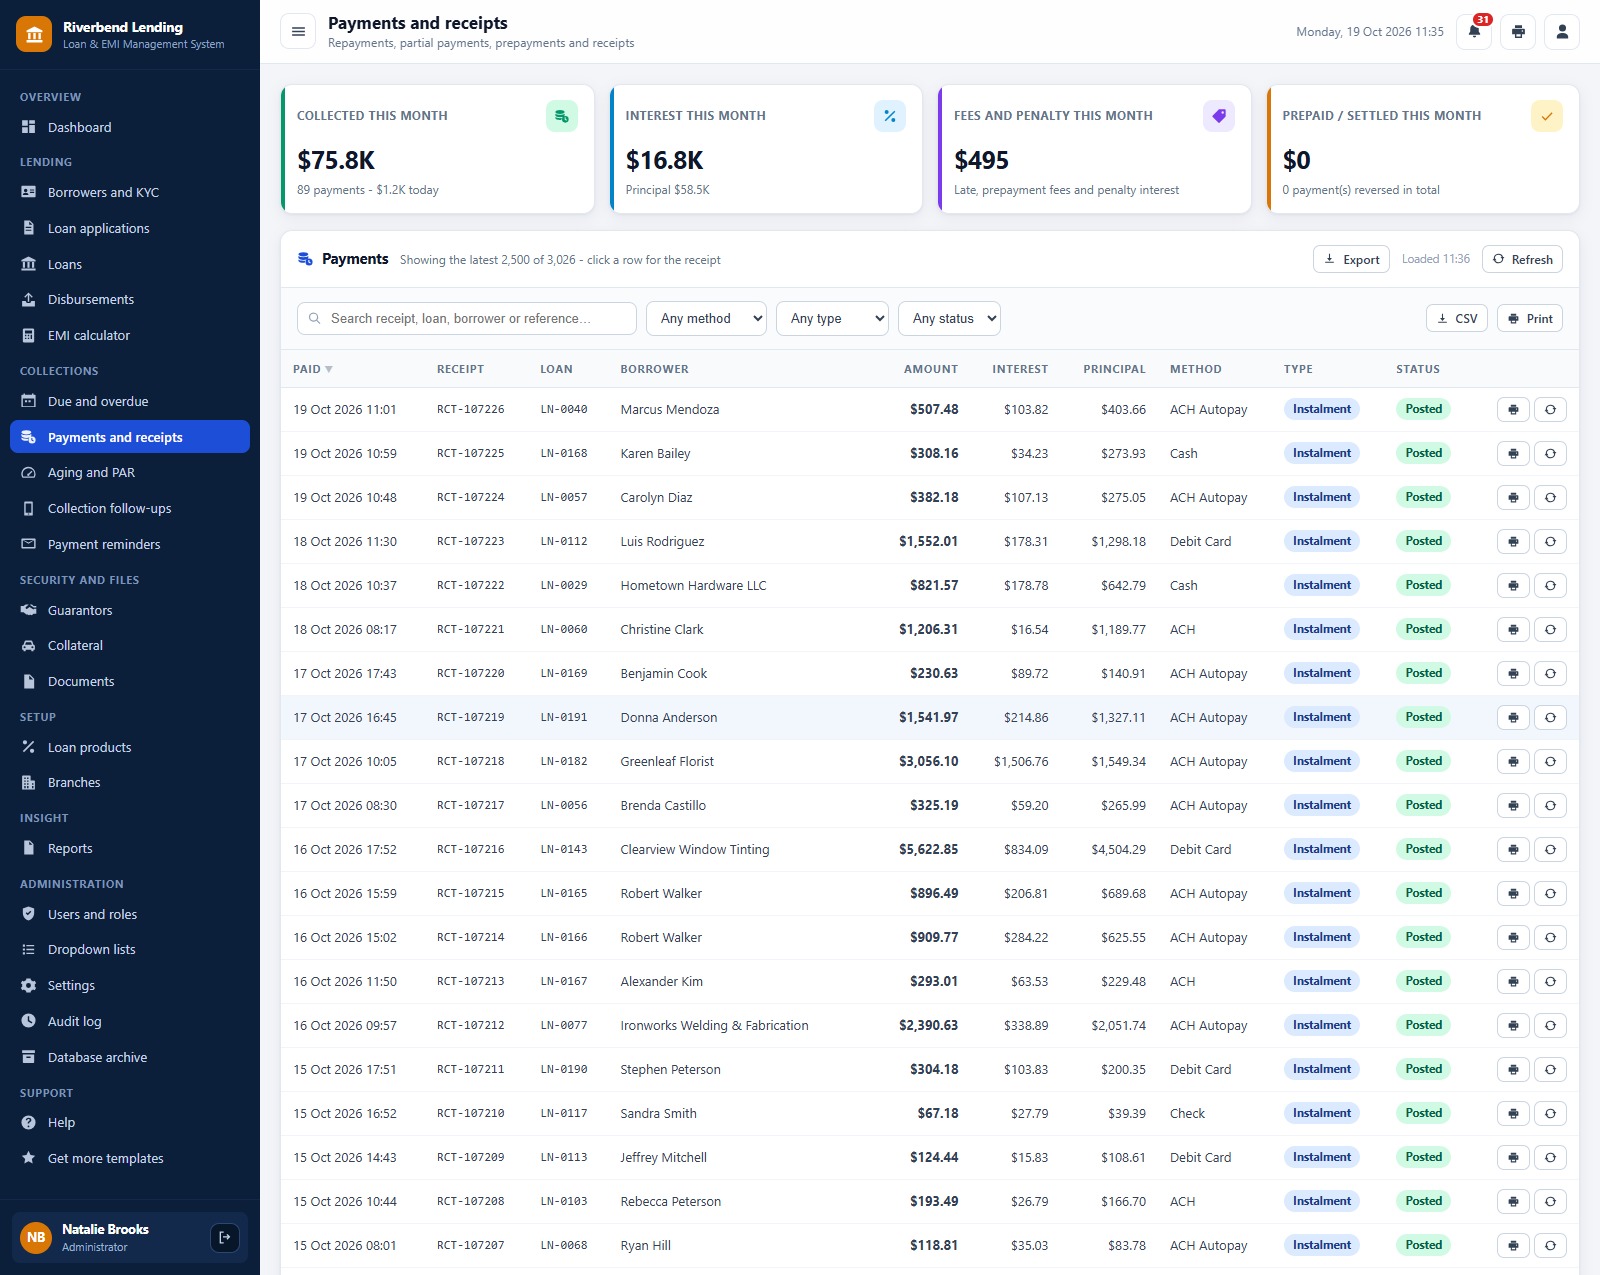Open the Any type dropdown
This screenshot has height=1275, width=1600.
tap(832, 319)
